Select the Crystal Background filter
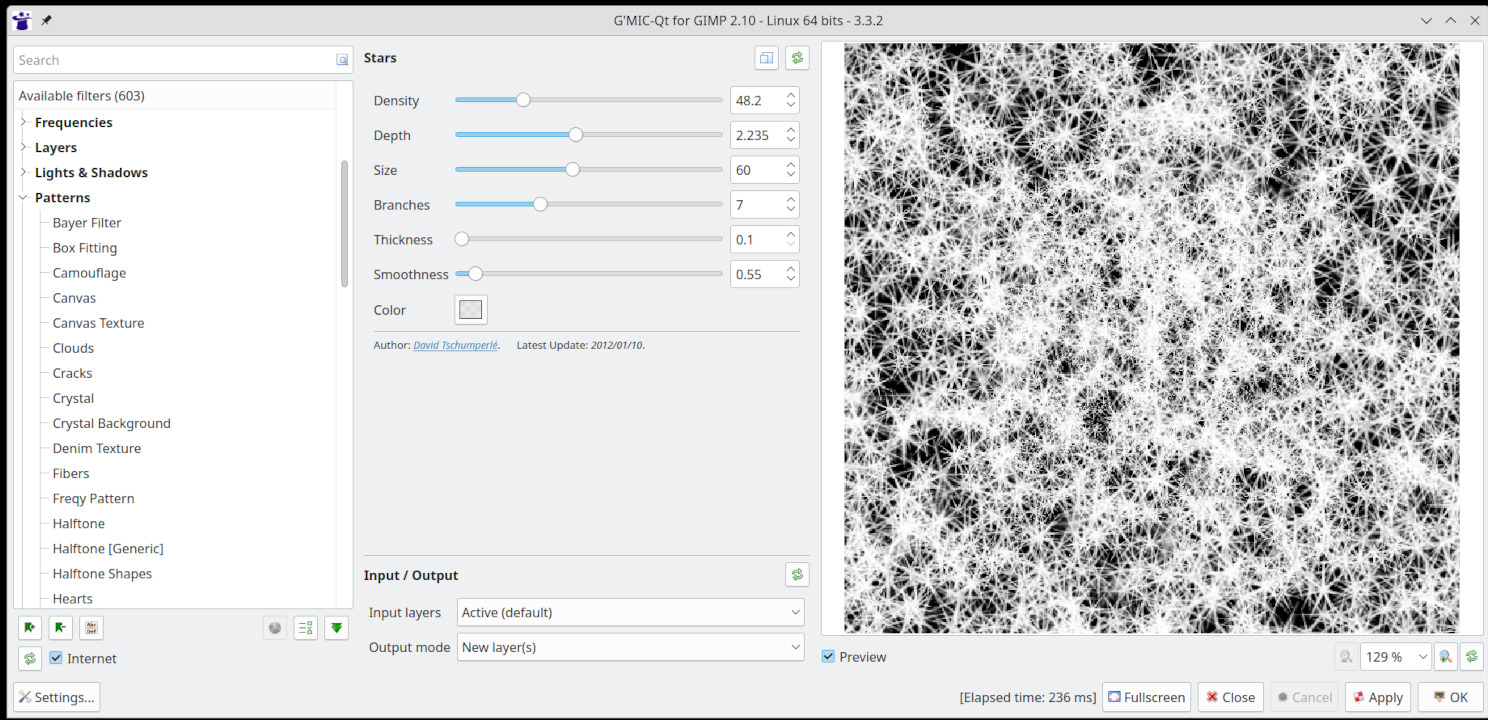The image size is (1488, 720). [x=111, y=423]
